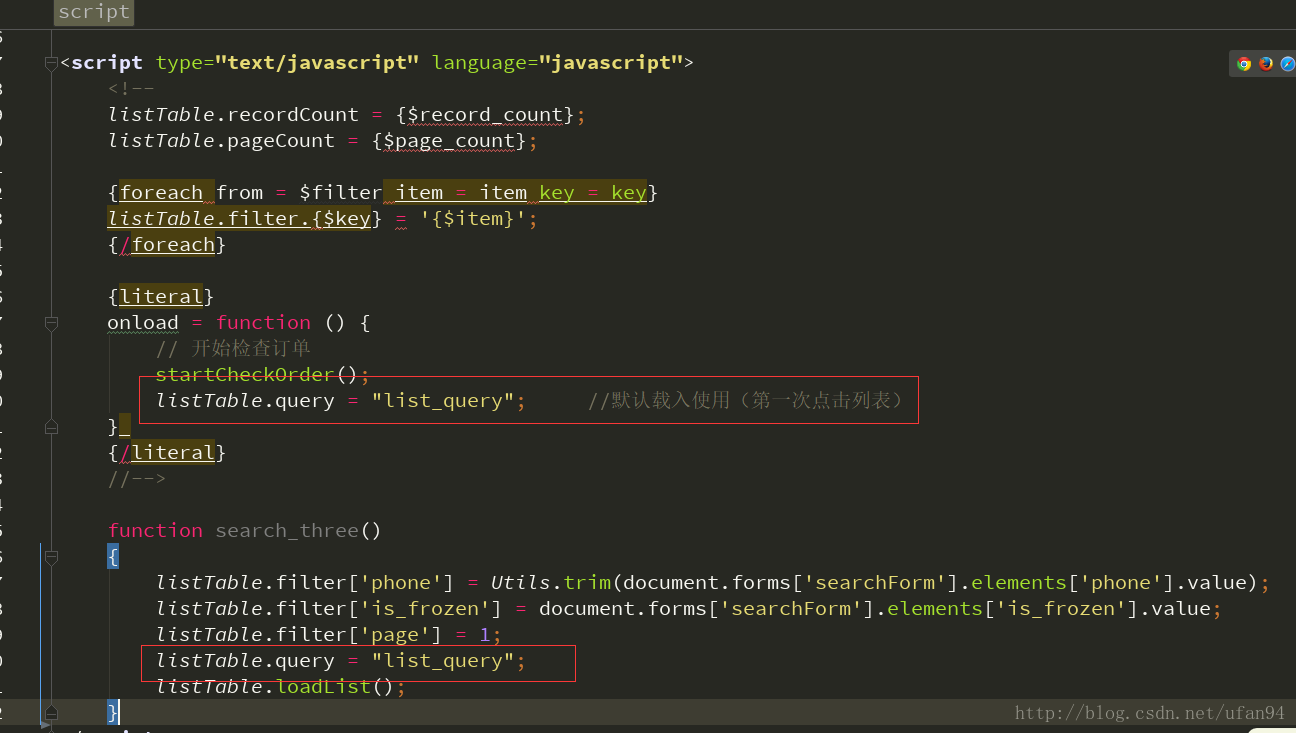Toggle fold marker at onload closing brace
Image resolution: width=1296 pixels, height=733 pixels.
(x=50, y=428)
